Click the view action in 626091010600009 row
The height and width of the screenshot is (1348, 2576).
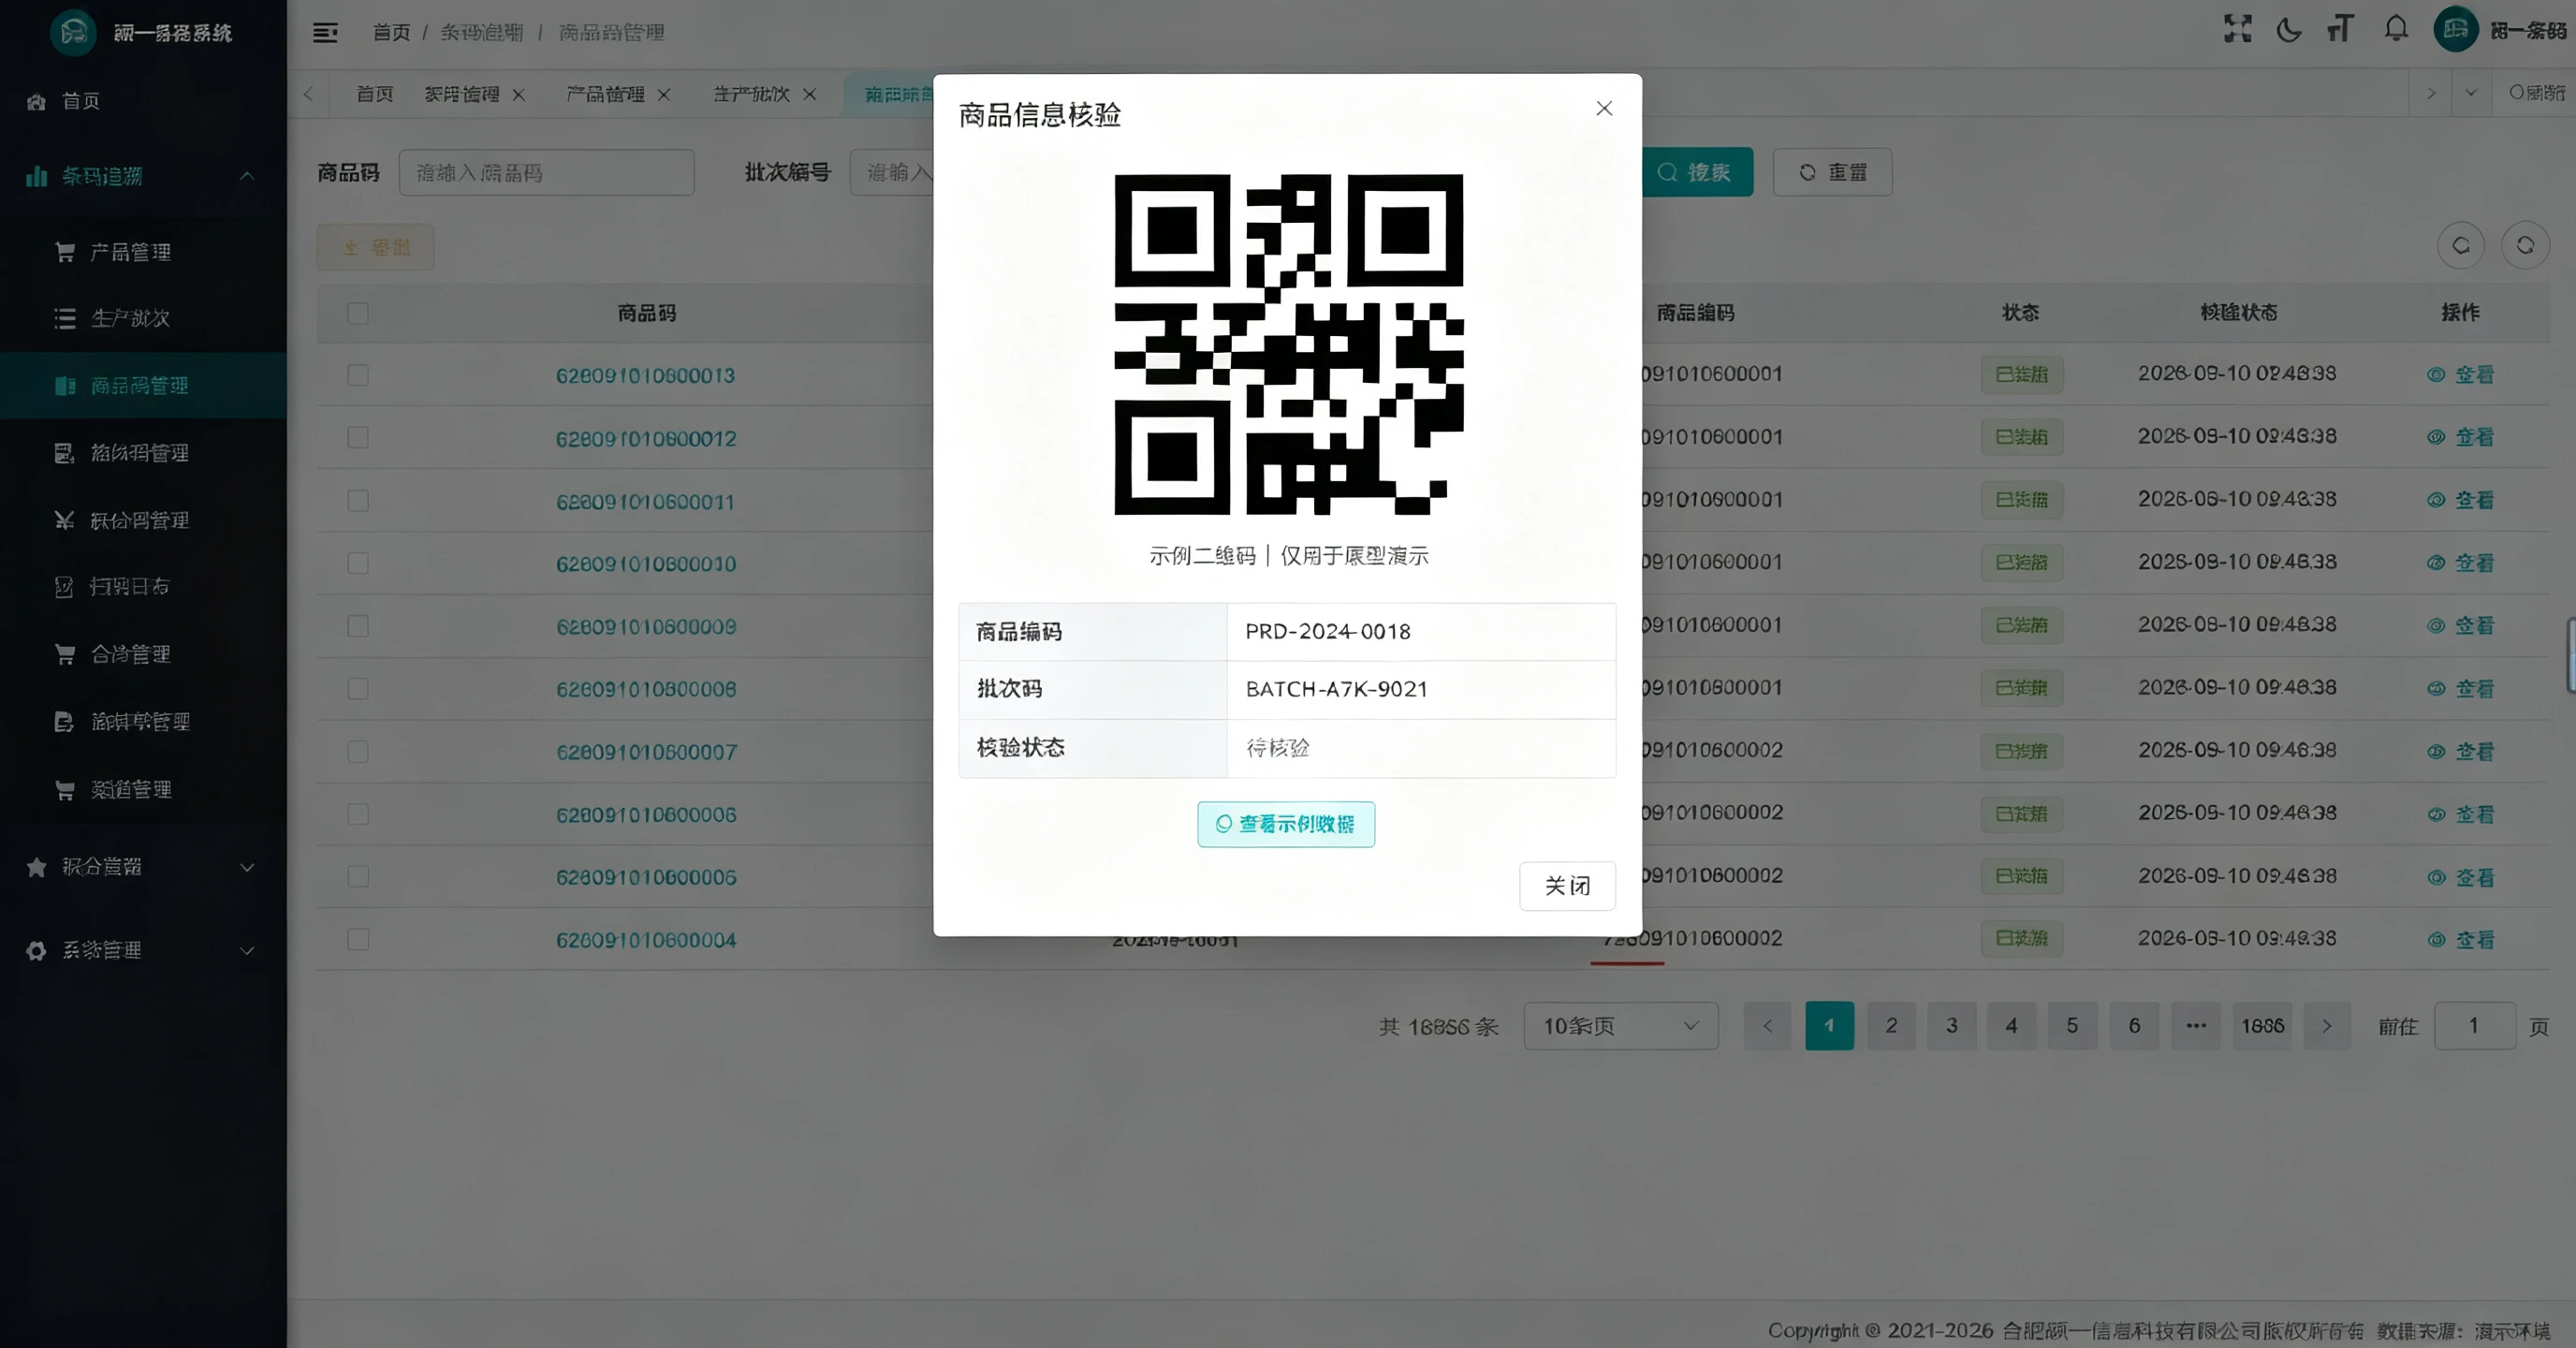2461,626
